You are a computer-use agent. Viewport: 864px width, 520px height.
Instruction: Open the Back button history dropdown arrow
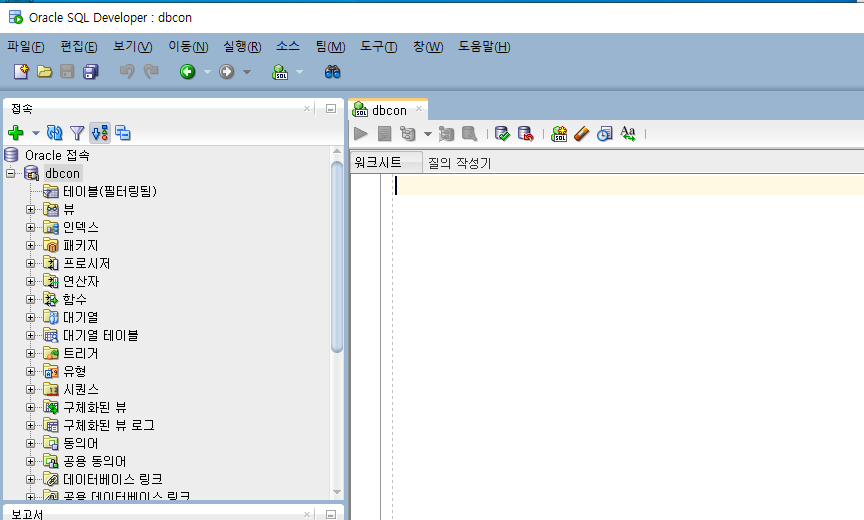[x=207, y=72]
